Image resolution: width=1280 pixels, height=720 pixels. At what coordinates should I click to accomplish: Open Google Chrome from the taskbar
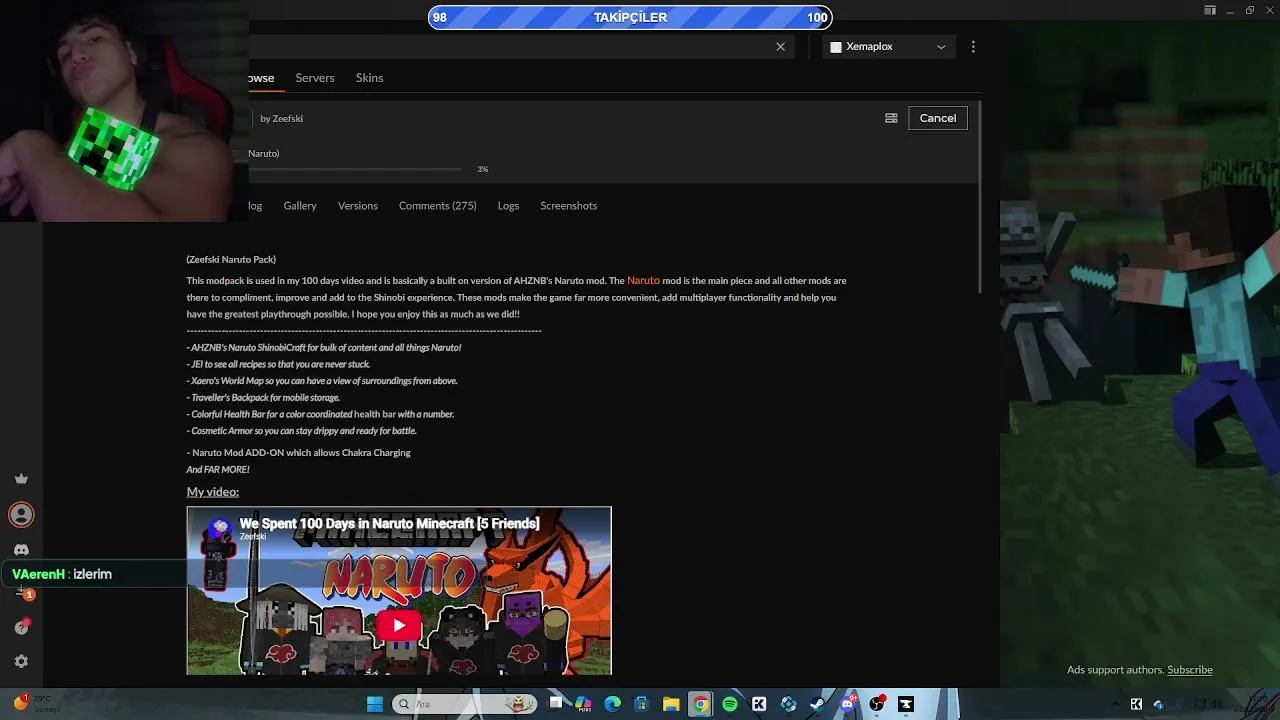[700, 704]
